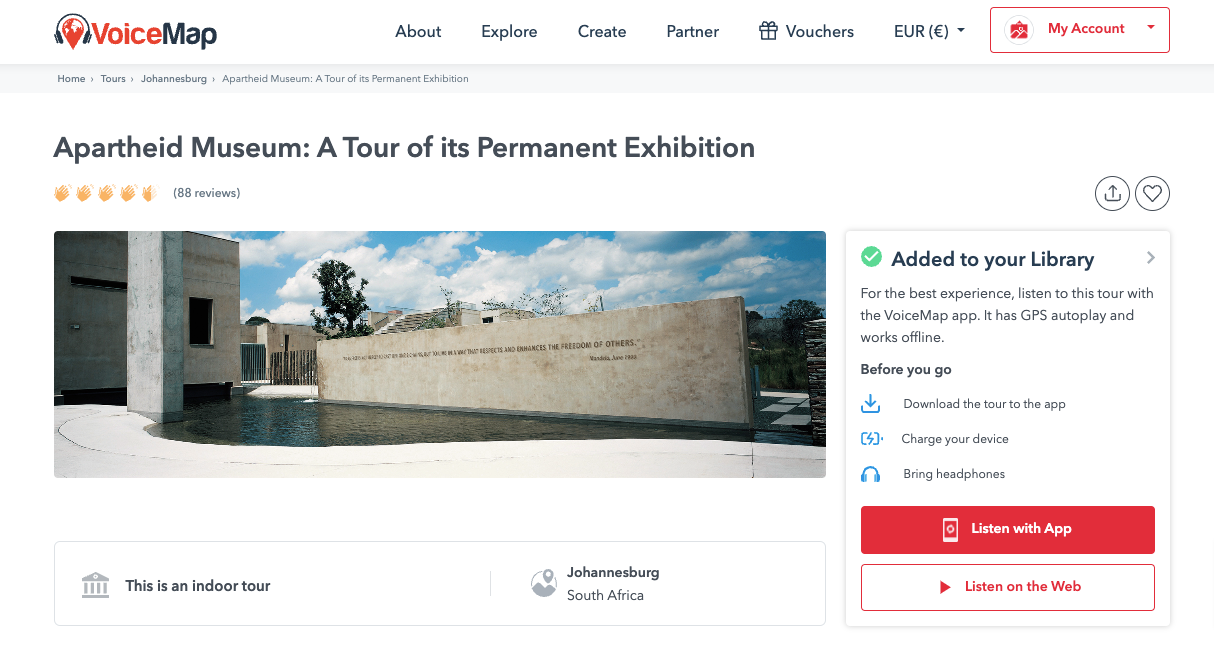Open the Explore menu item
This screenshot has width=1214, height=655.
pyautogui.click(x=509, y=31)
